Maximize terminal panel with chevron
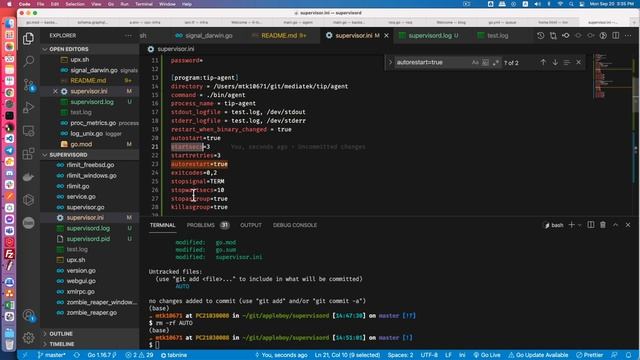 point(616,225)
